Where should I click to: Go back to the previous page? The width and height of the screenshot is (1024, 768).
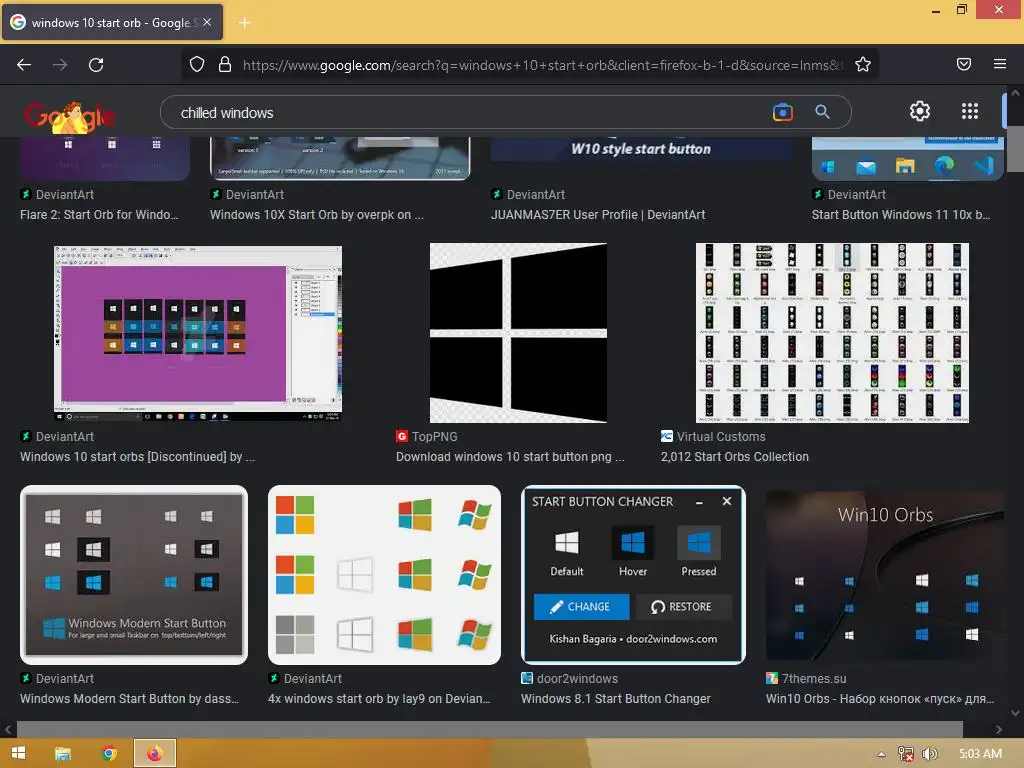24,65
